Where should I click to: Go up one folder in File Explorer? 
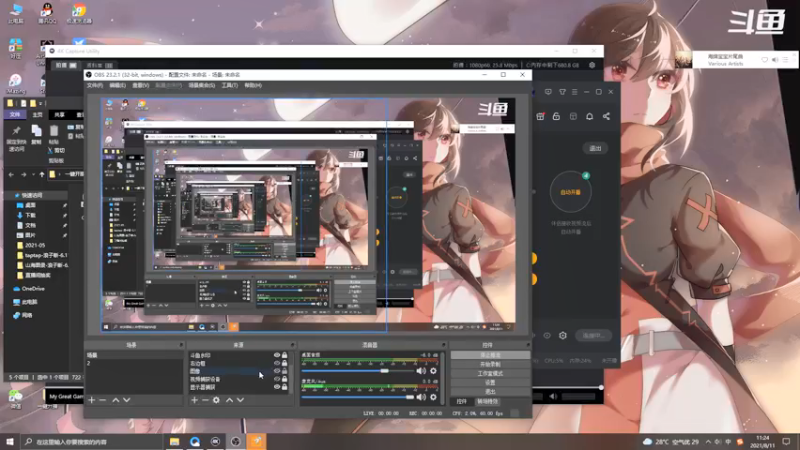(x=42, y=174)
